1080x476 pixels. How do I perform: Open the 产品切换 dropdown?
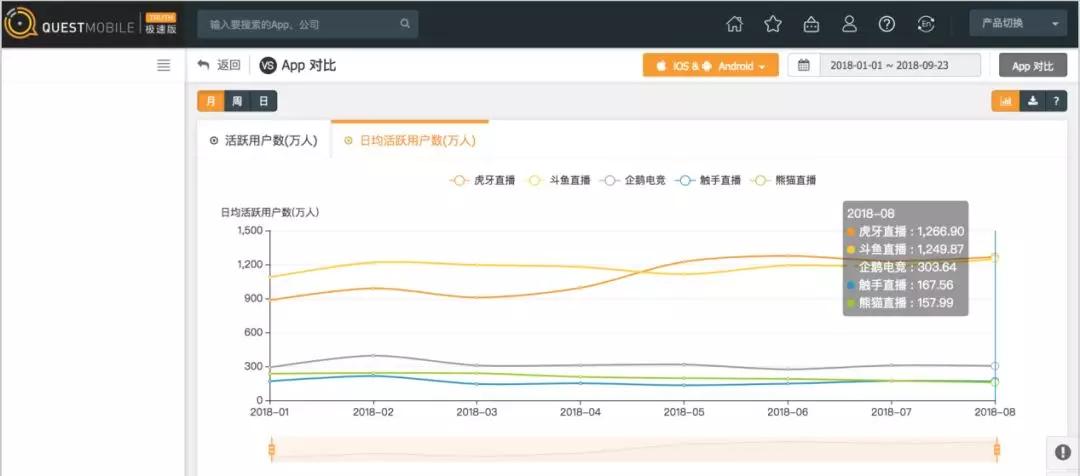point(1018,23)
